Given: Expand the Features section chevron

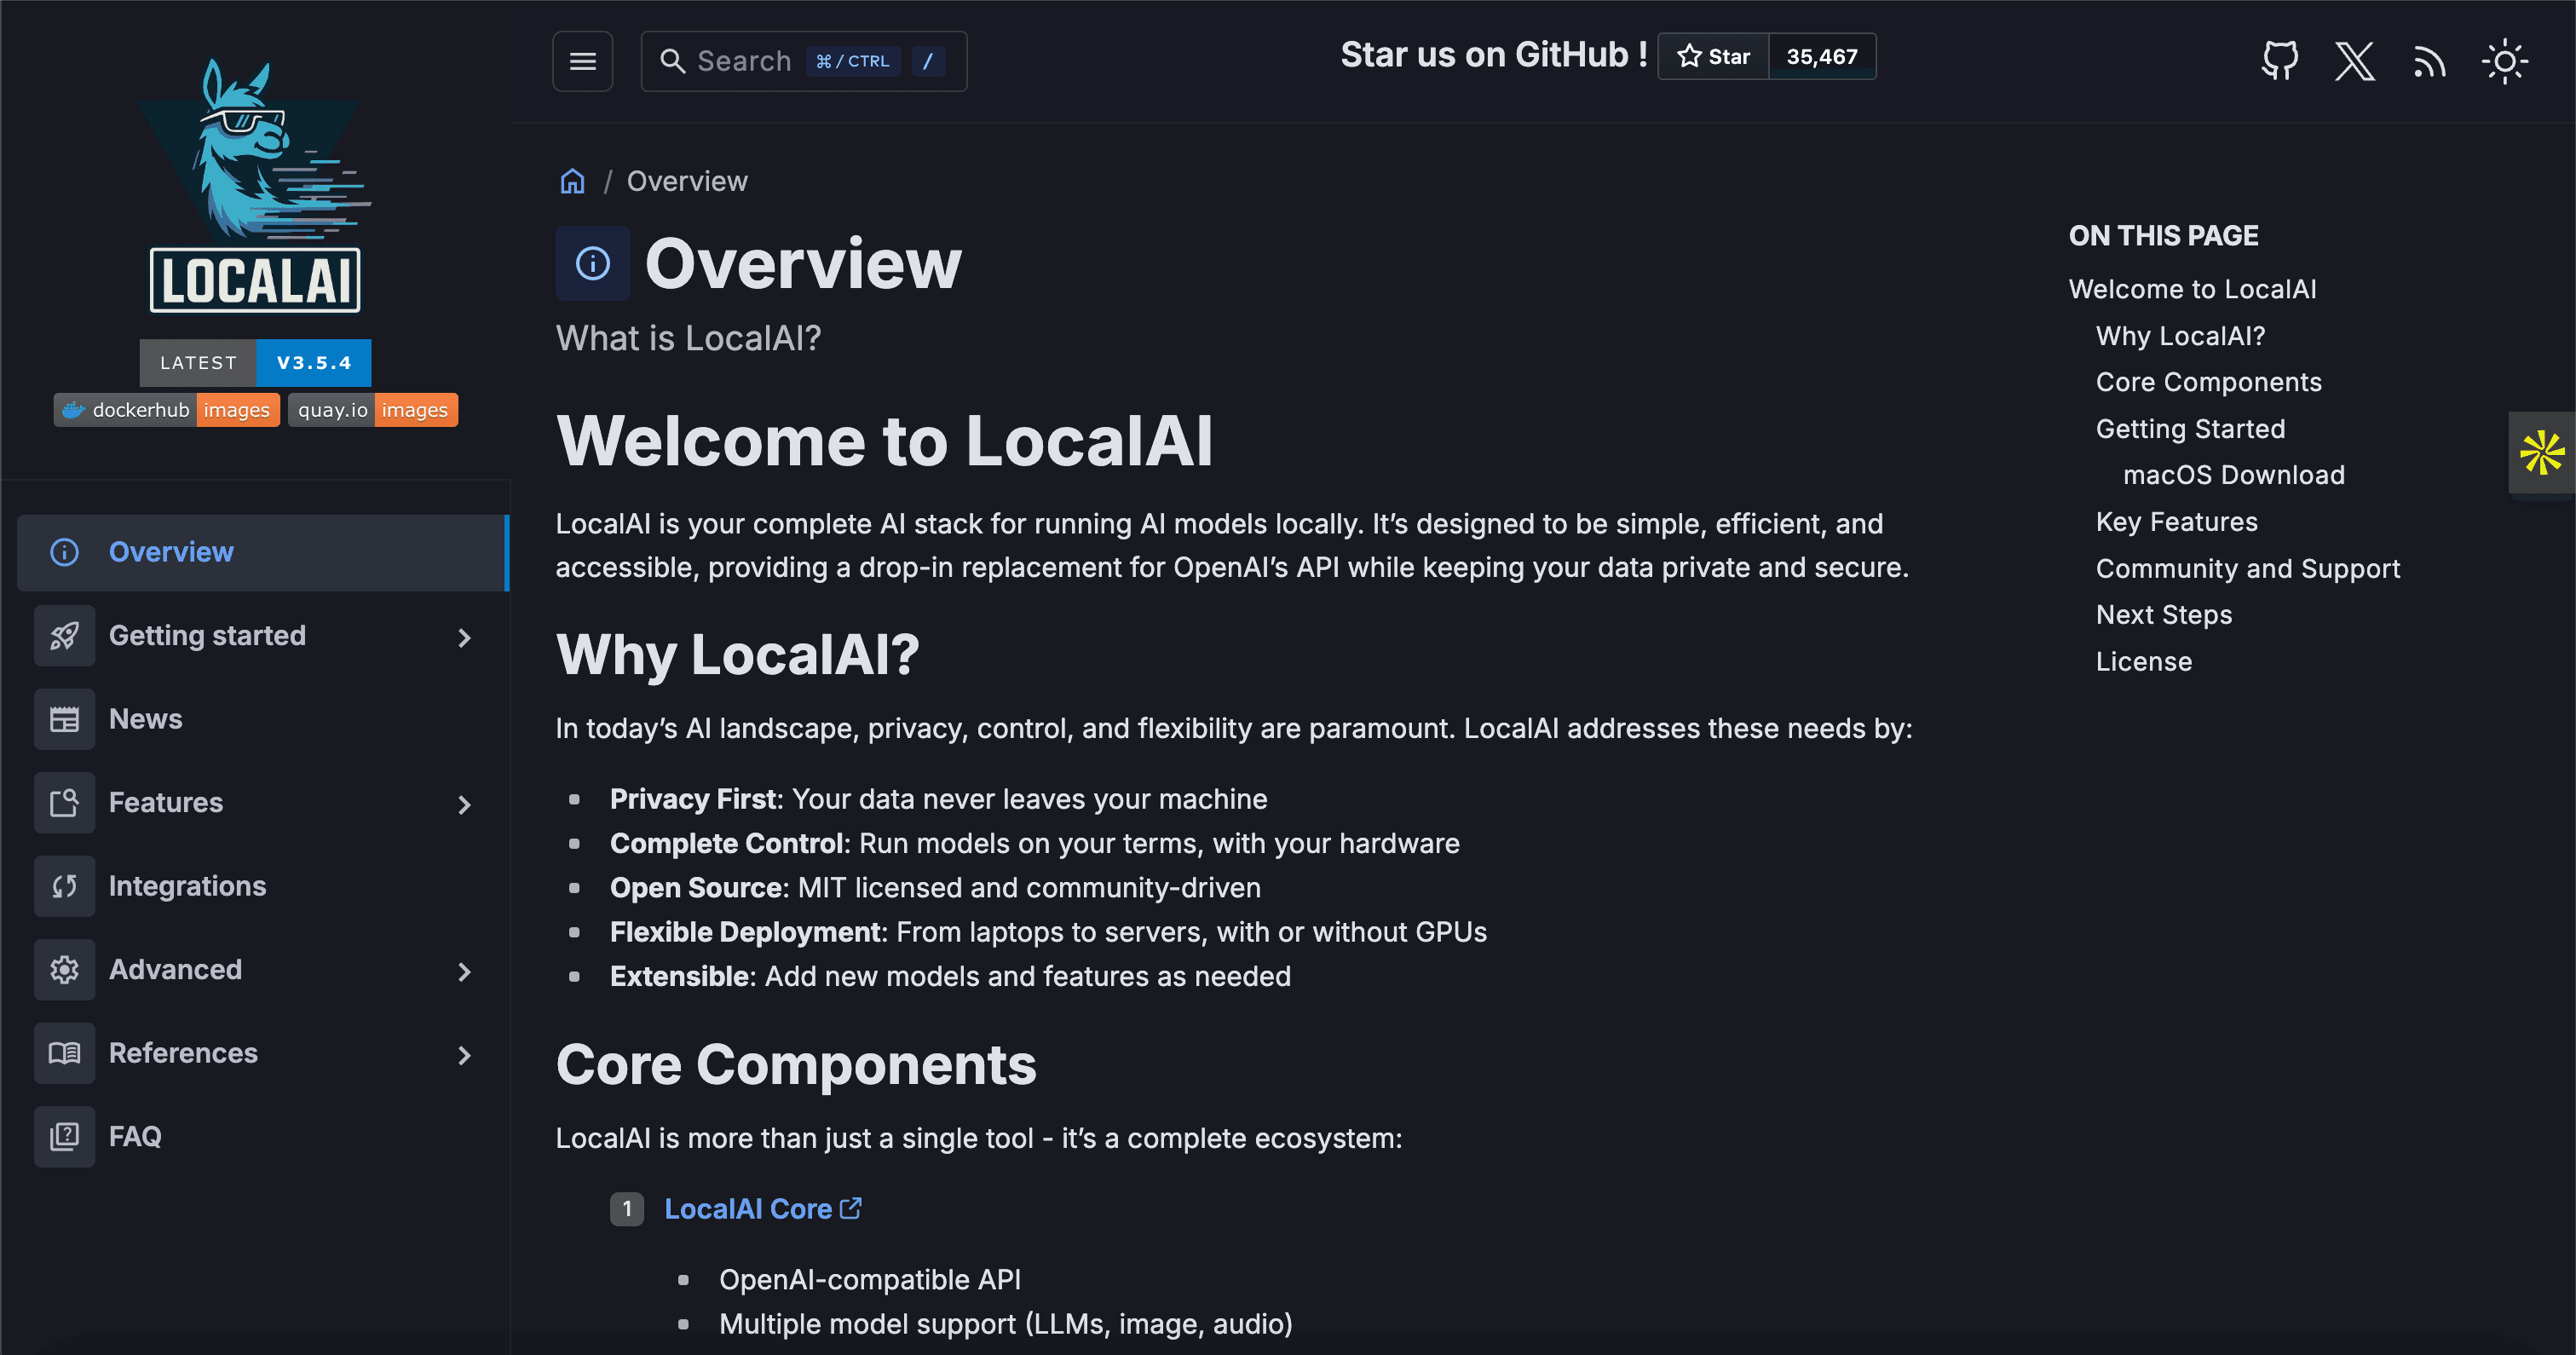Looking at the screenshot, I should click(x=464, y=804).
